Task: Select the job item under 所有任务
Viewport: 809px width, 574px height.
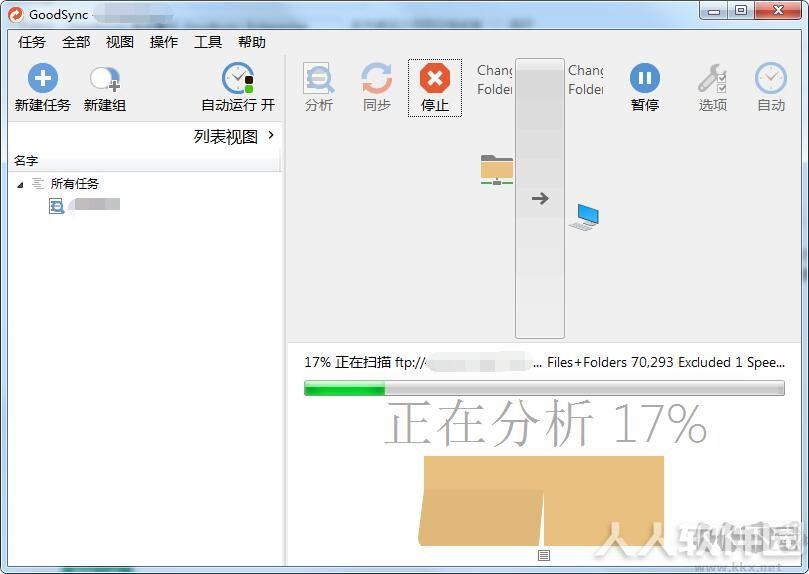Action: pyautogui.click(x=84, y=206)
